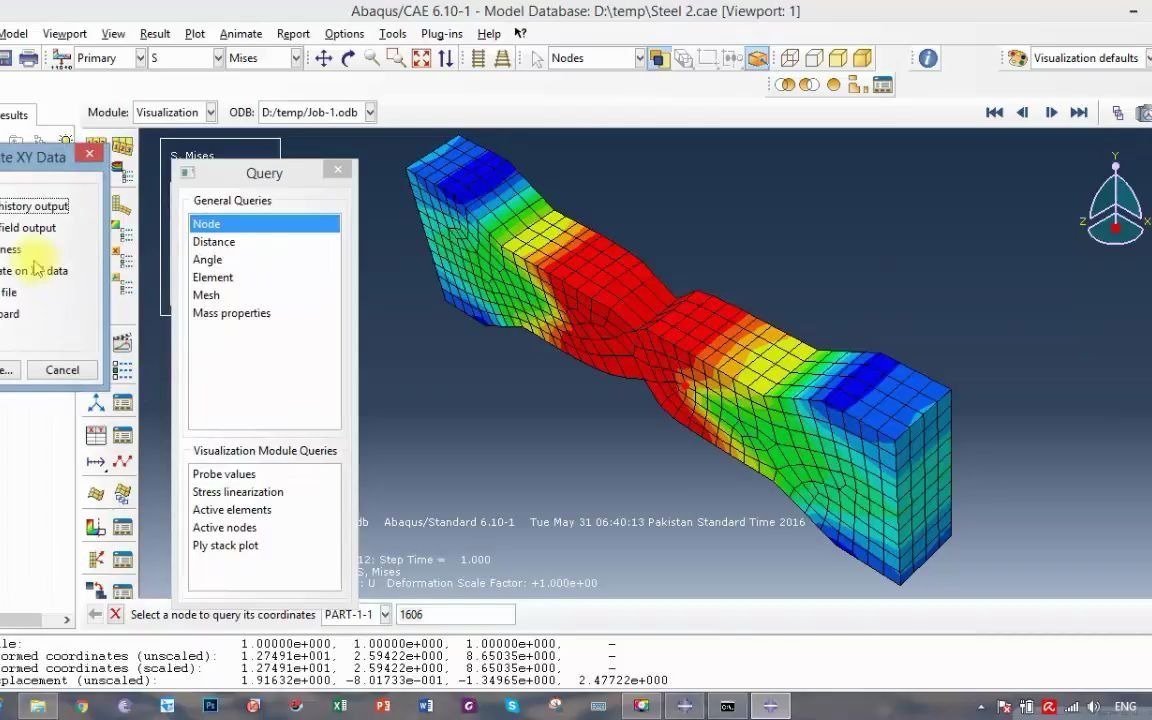Click the Print icon in the toolbar

tap(28, 58)
